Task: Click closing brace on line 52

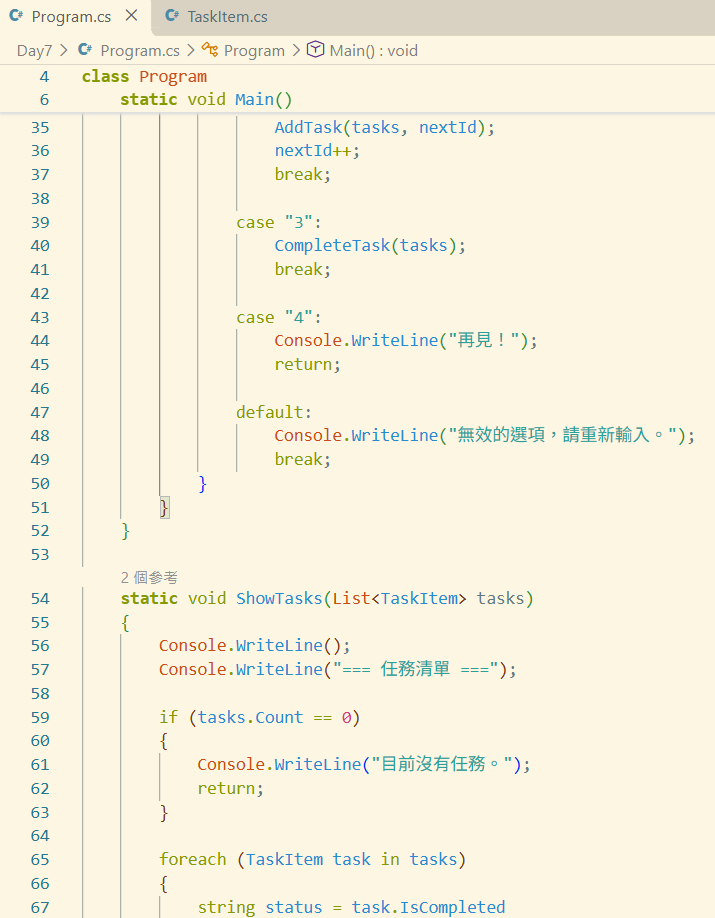Action: (125, 531)
